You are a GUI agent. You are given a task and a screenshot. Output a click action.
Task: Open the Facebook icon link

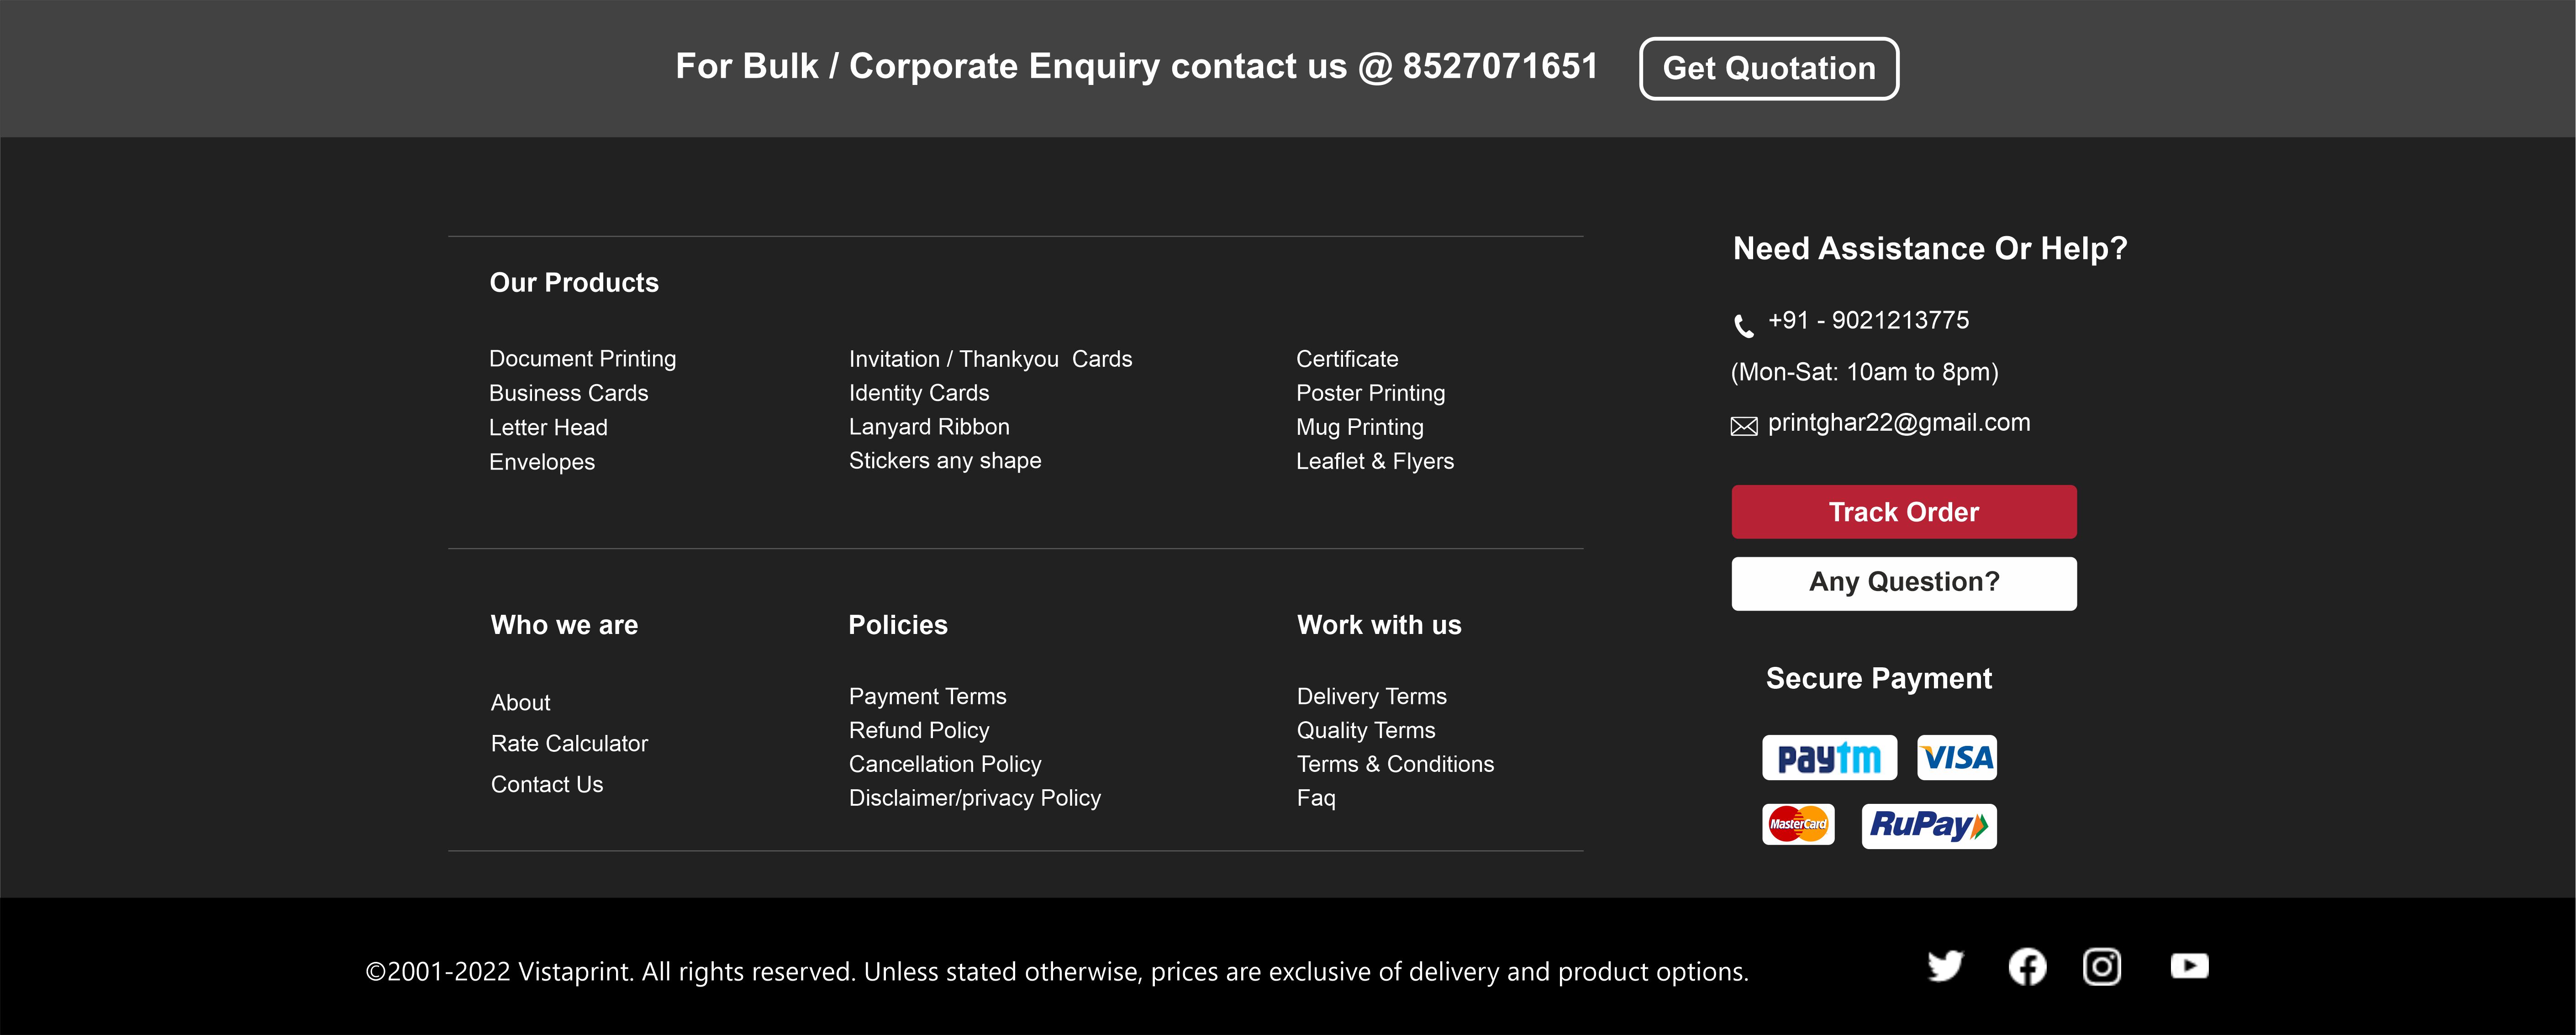(2027, 967)
